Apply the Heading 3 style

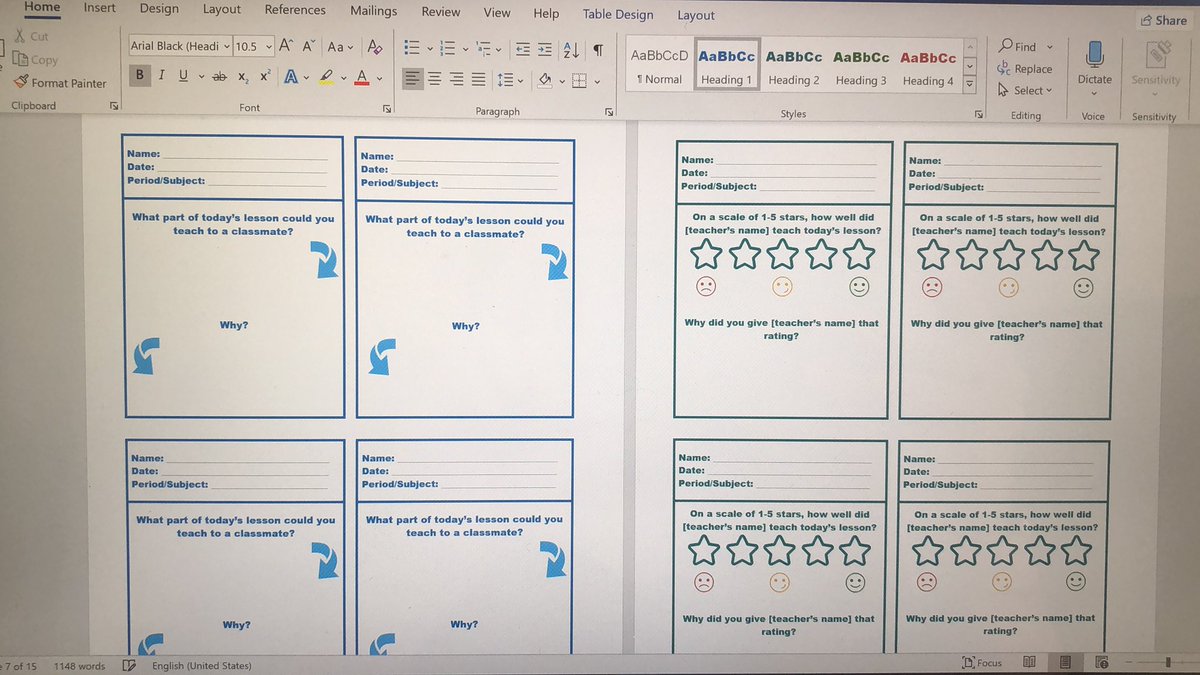click(x=861, y=68)
